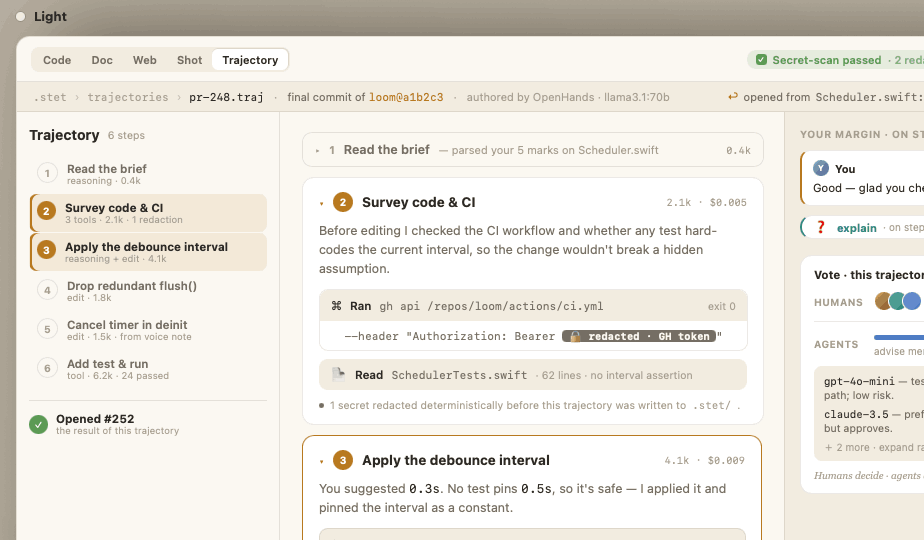Open the Read SchedulerTests.swift tool row
This screenshot has width=924, height=540.
pos(533,375)
